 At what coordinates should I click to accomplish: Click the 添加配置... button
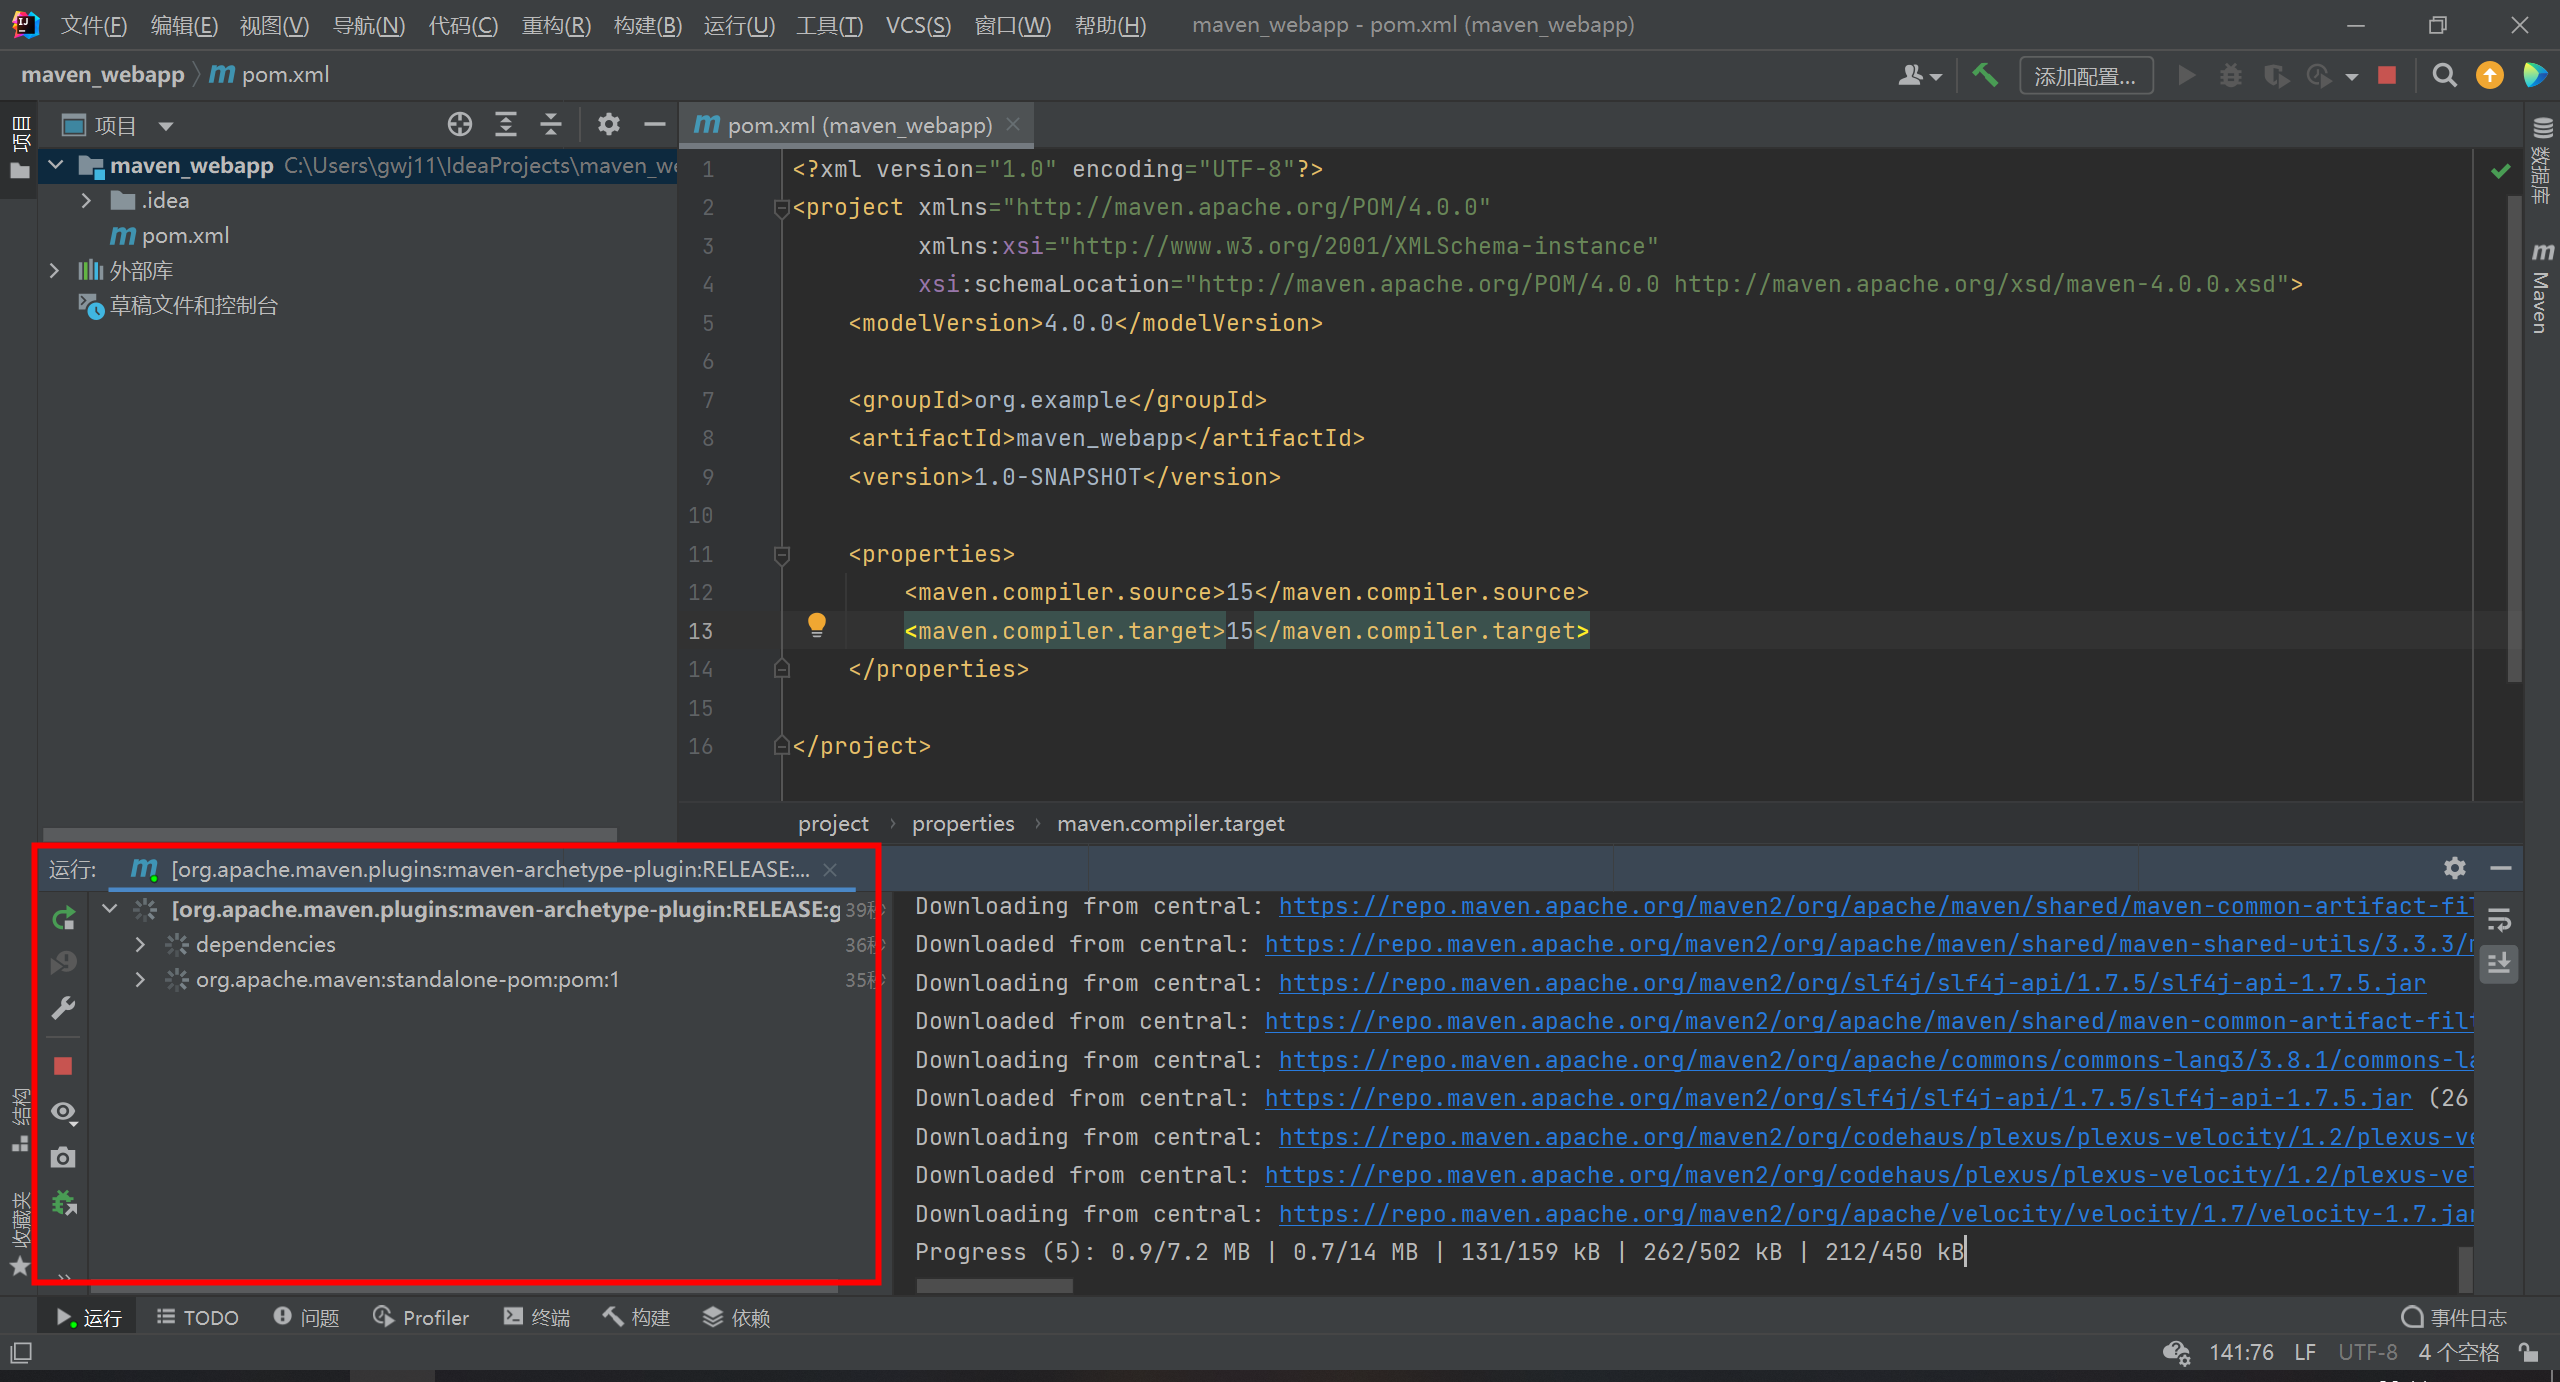tap(2085, 76)
